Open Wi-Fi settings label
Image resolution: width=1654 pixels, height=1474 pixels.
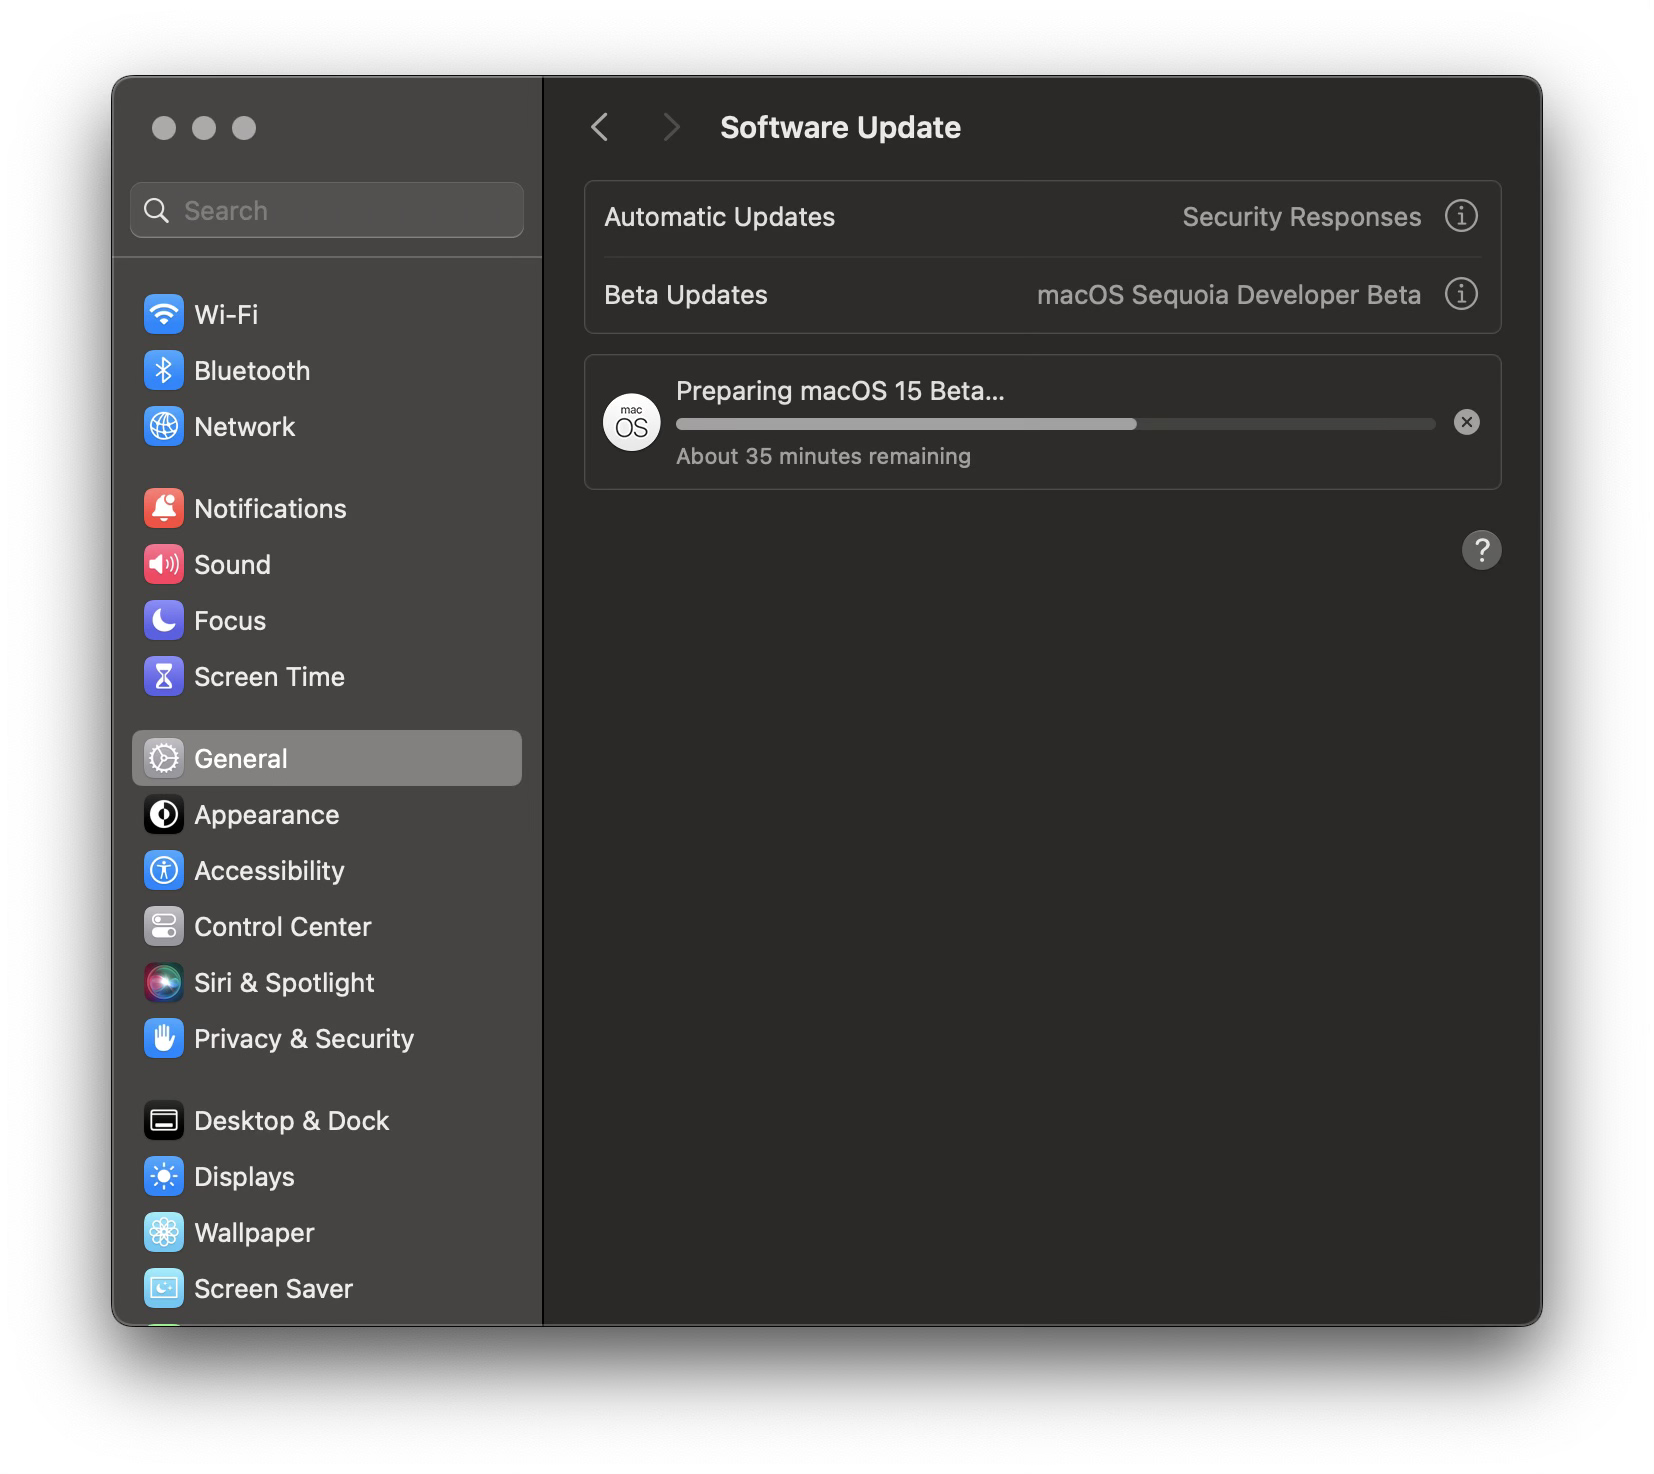(x=226, y=315)
